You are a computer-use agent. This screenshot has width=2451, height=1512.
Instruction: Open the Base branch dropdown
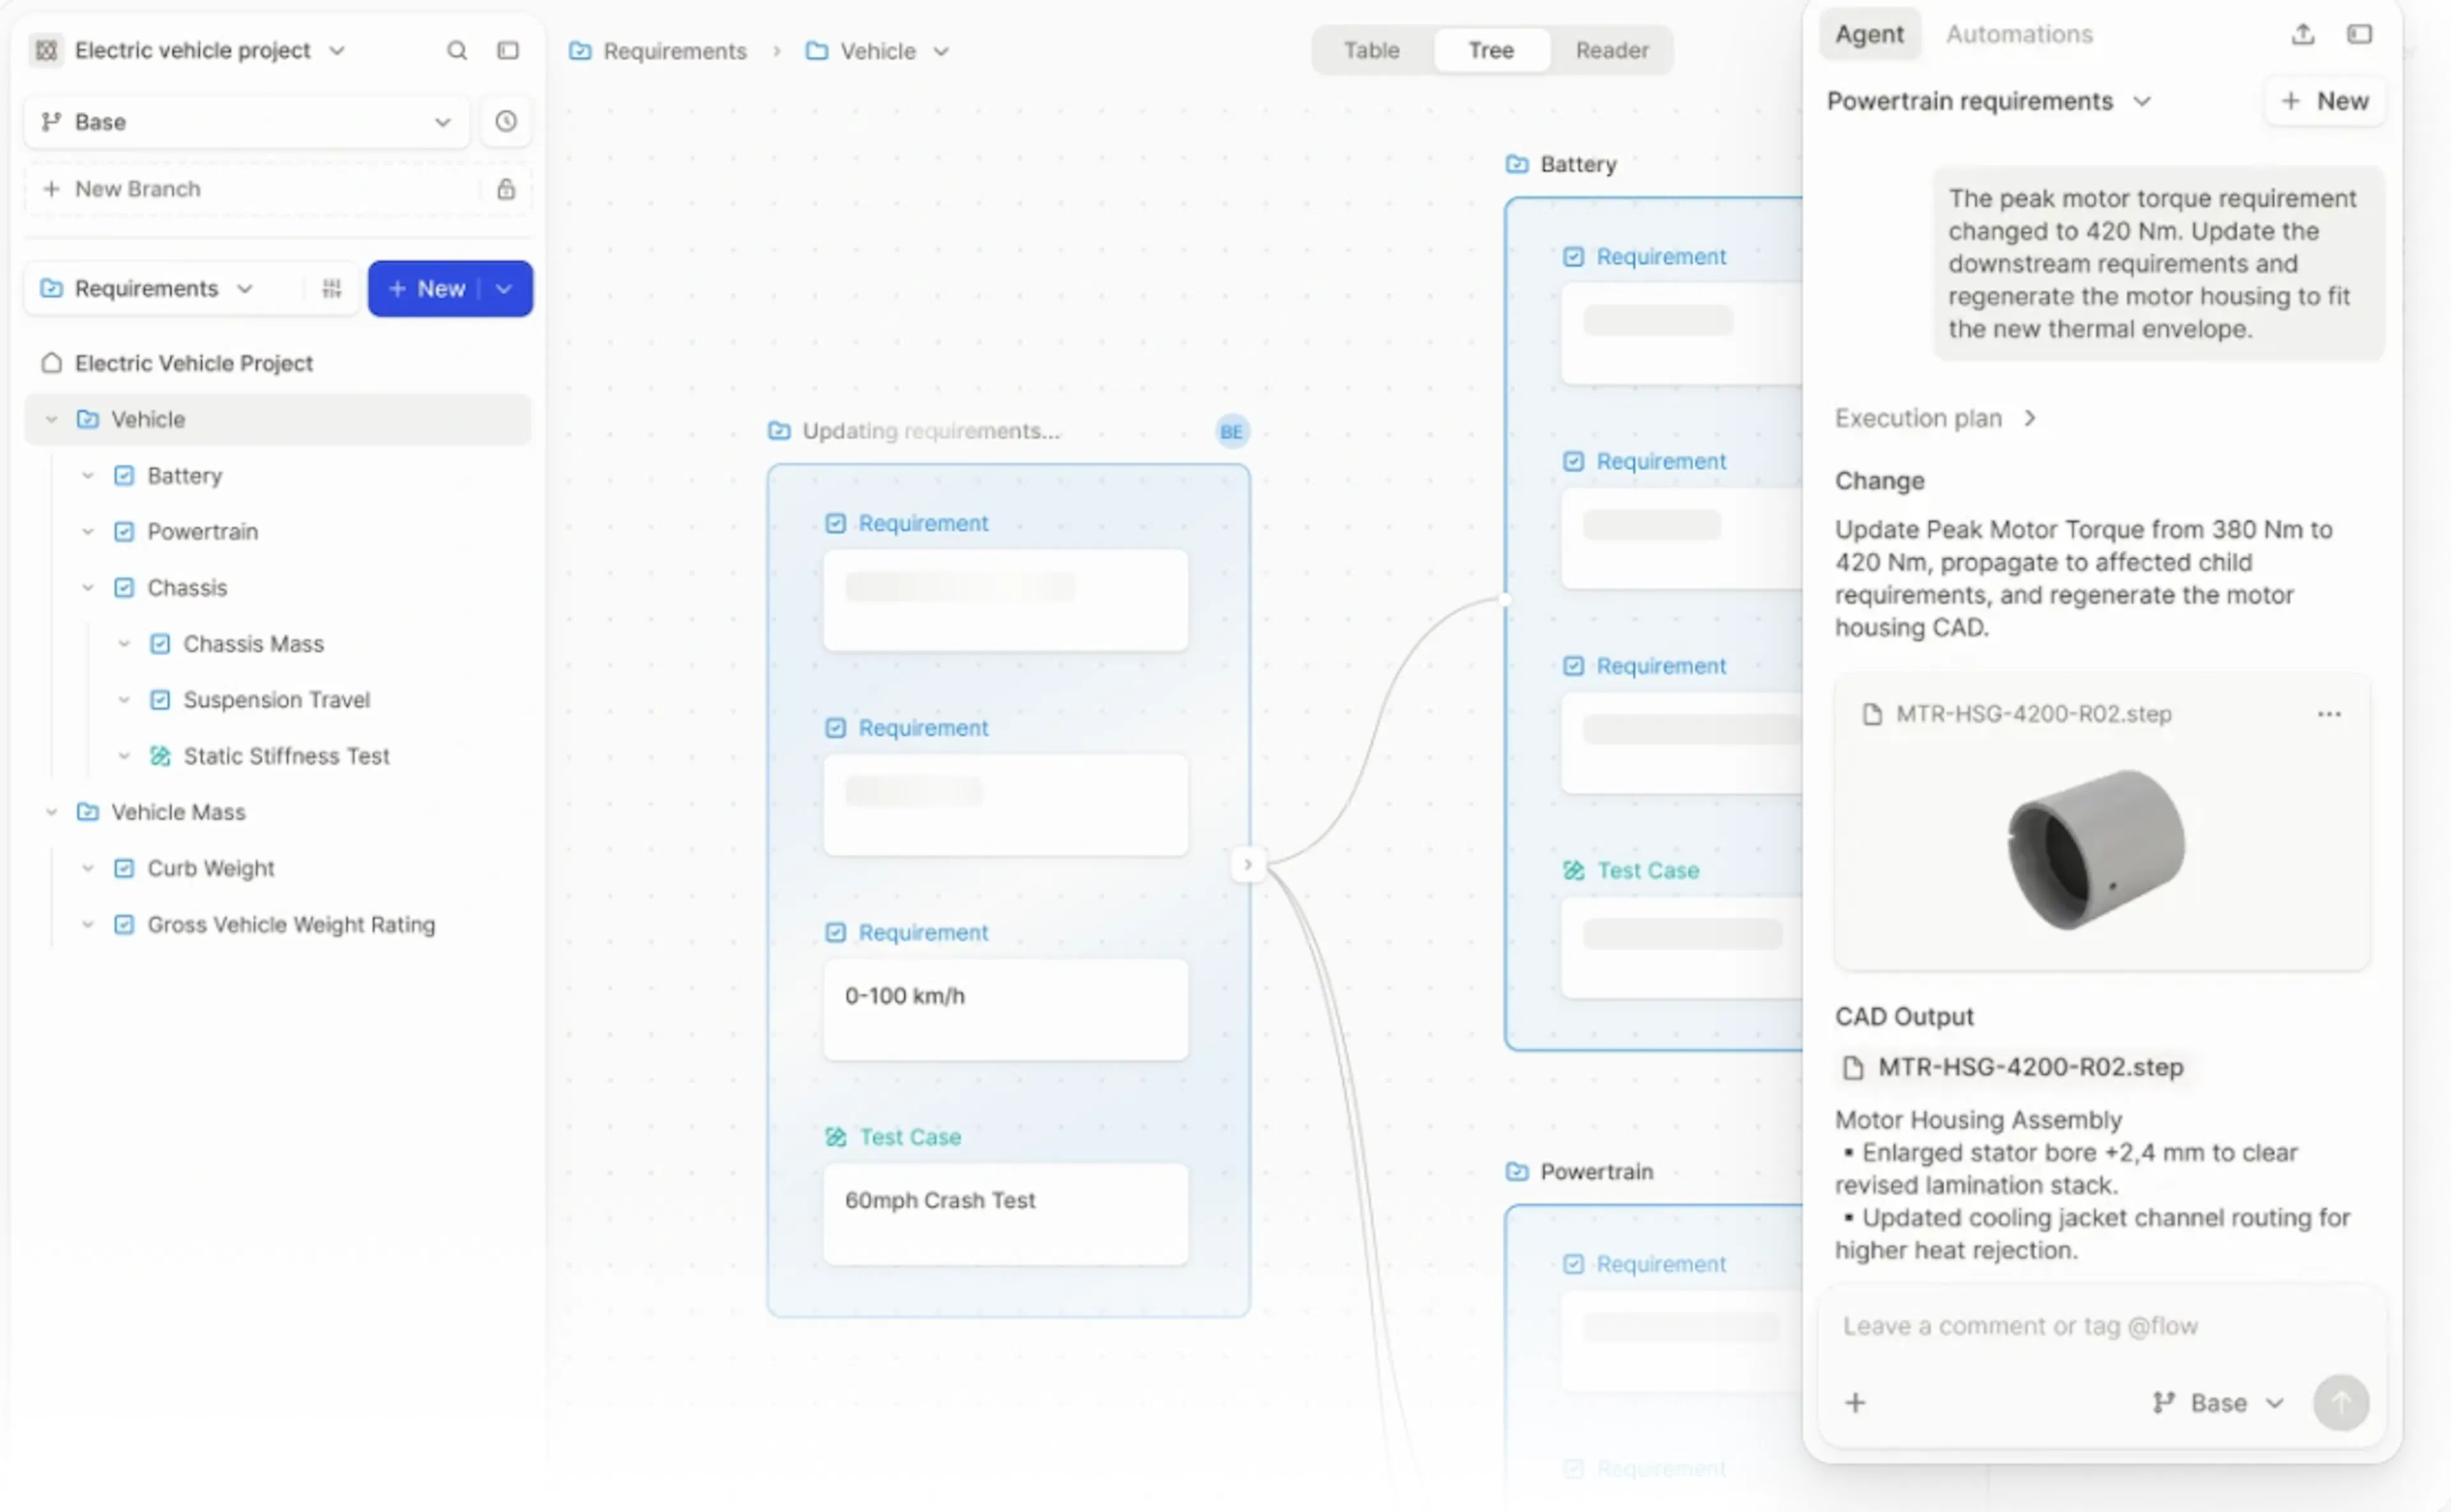click(x=442, y=121)
